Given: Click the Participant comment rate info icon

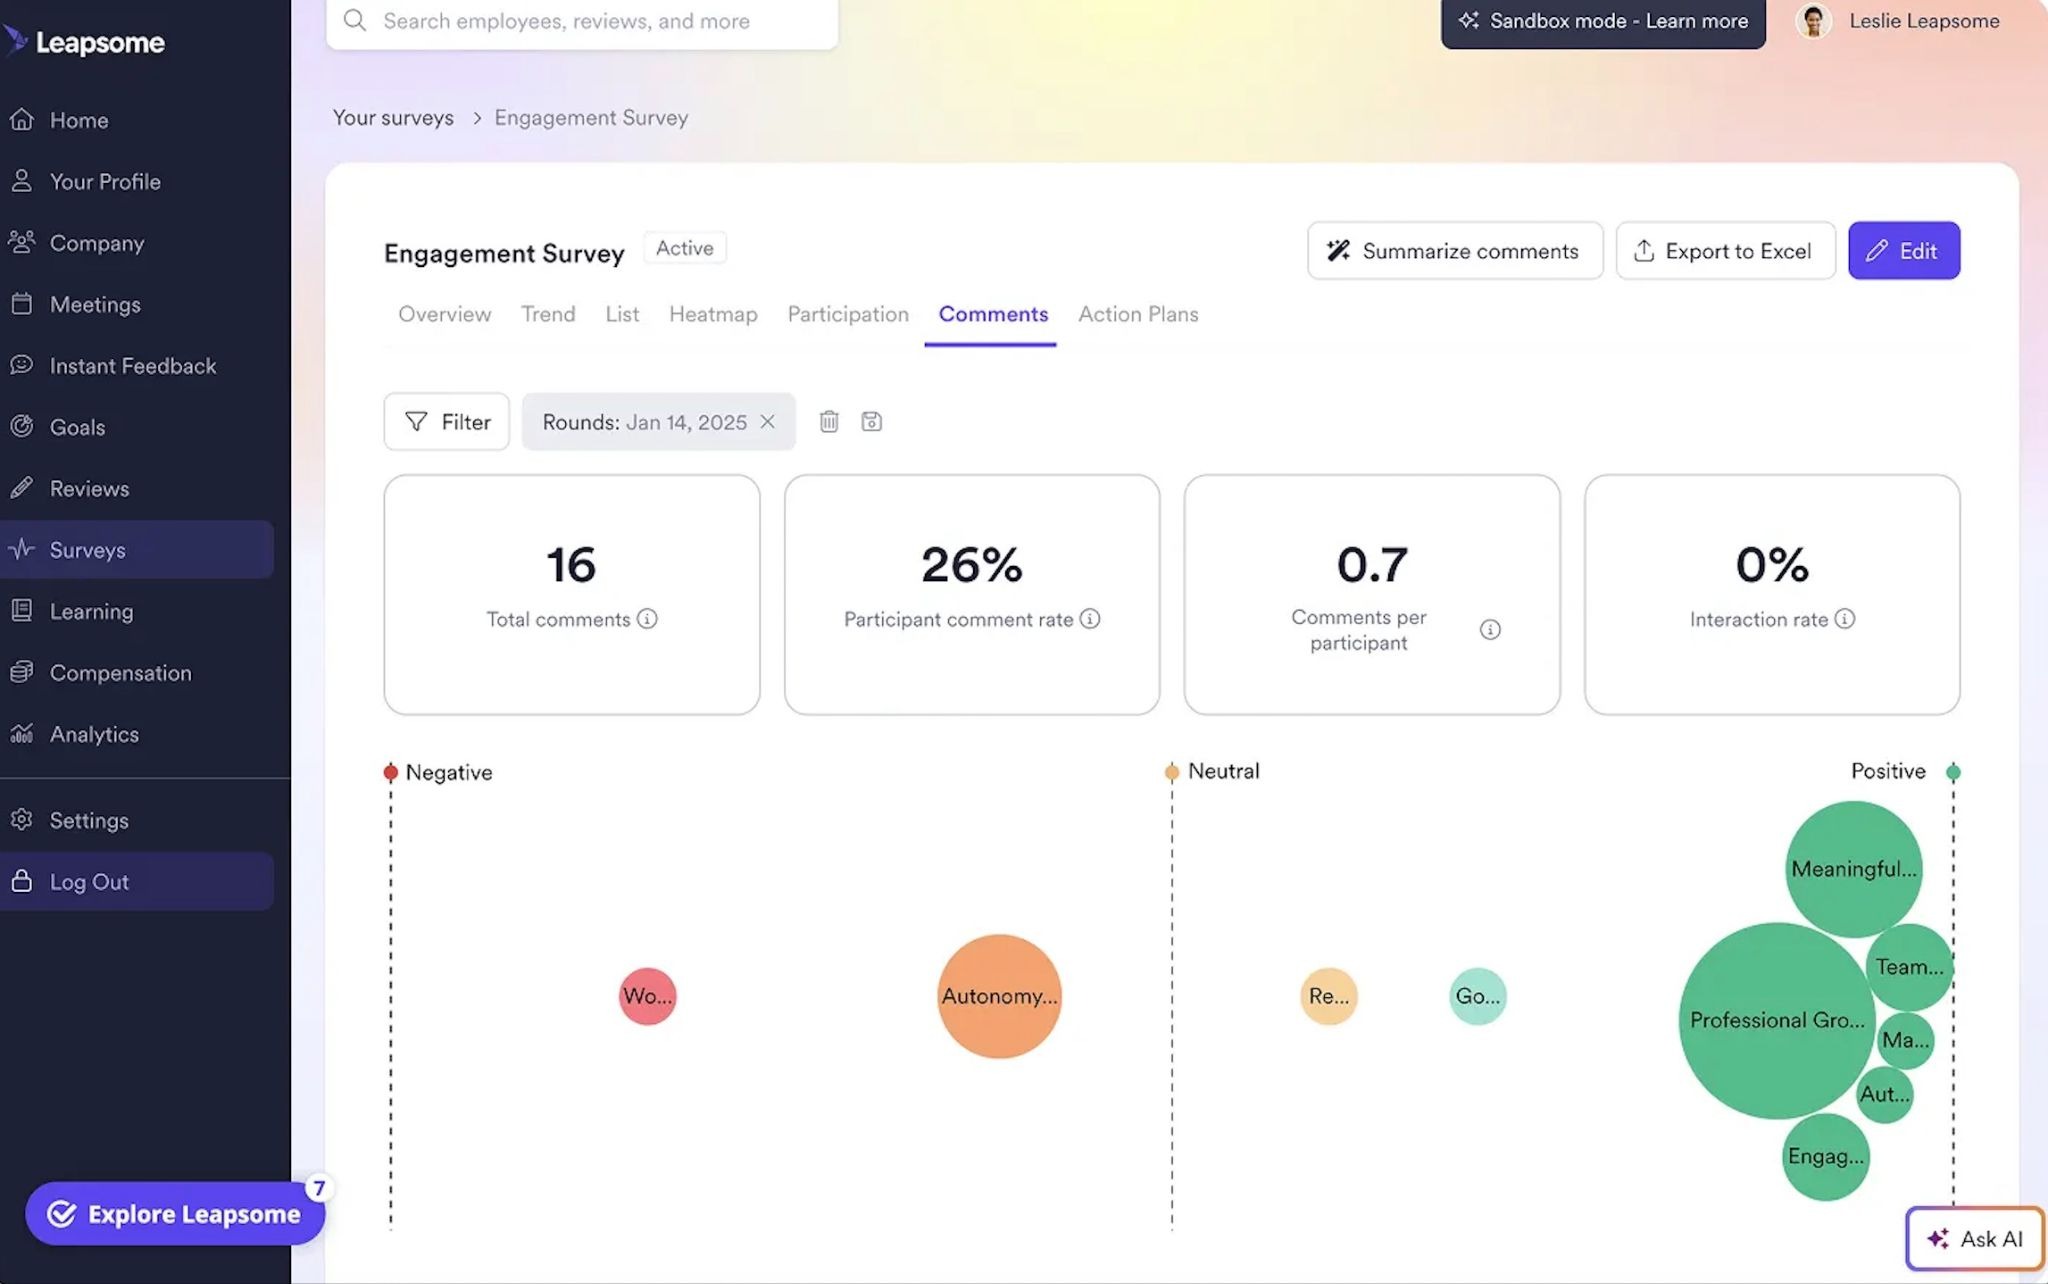Looking at the screenshot, I should tap(1090, 619).
